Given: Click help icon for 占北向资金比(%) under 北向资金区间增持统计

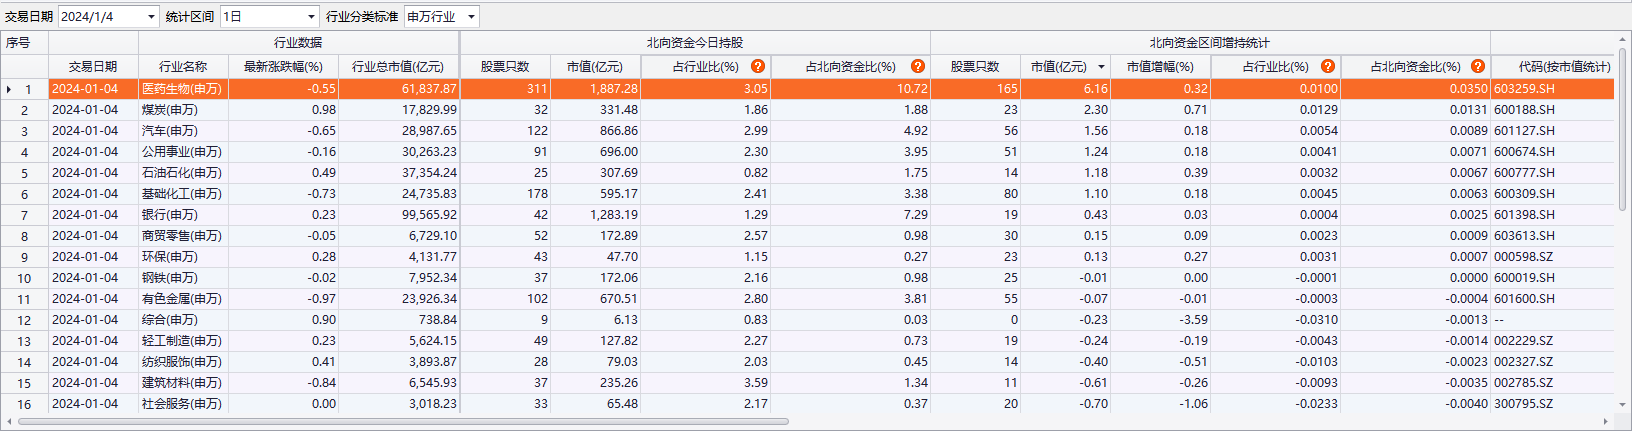Looking at the screenshot, I should point(1478,66).
